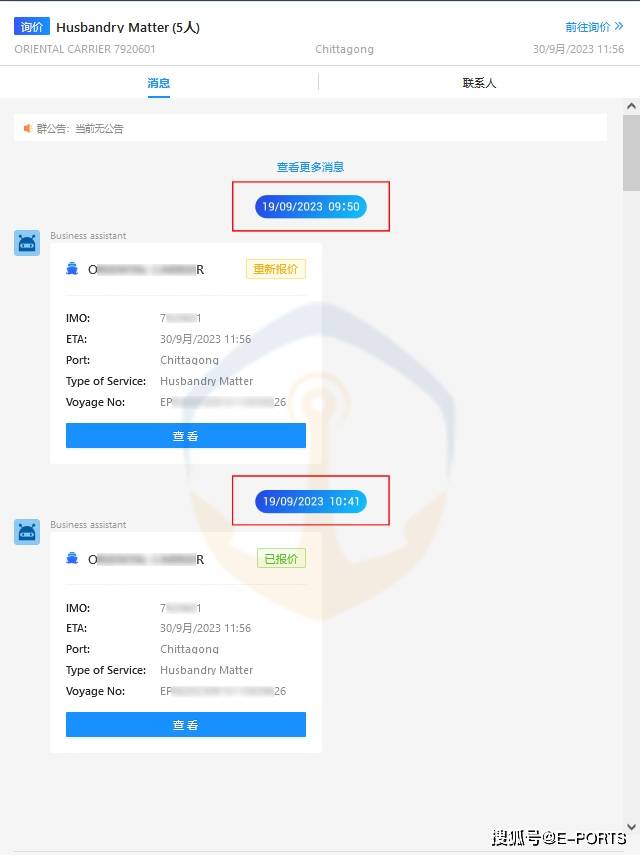This screenshot has height=855, width=640.
Task: Click the orange speaker announcement icon
Action: 27,128
